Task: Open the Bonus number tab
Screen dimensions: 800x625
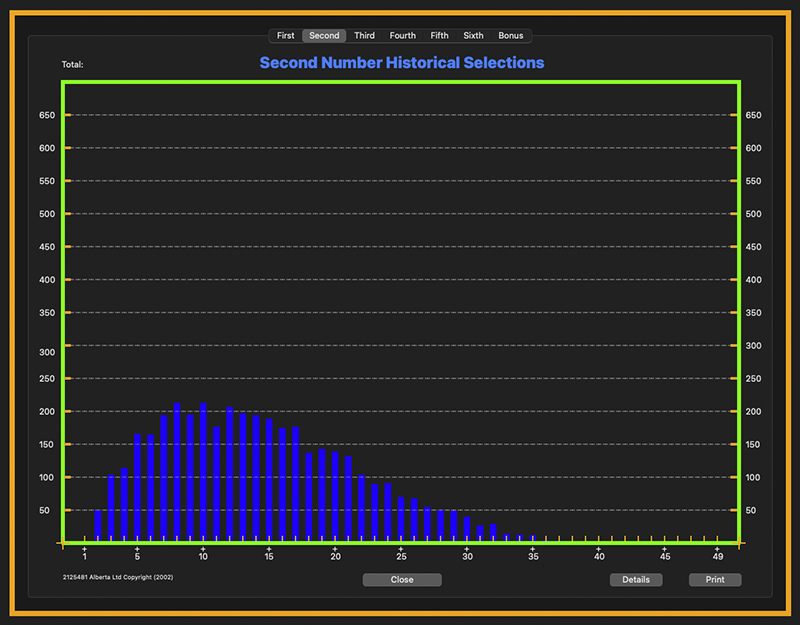Action: coord(511,36)
